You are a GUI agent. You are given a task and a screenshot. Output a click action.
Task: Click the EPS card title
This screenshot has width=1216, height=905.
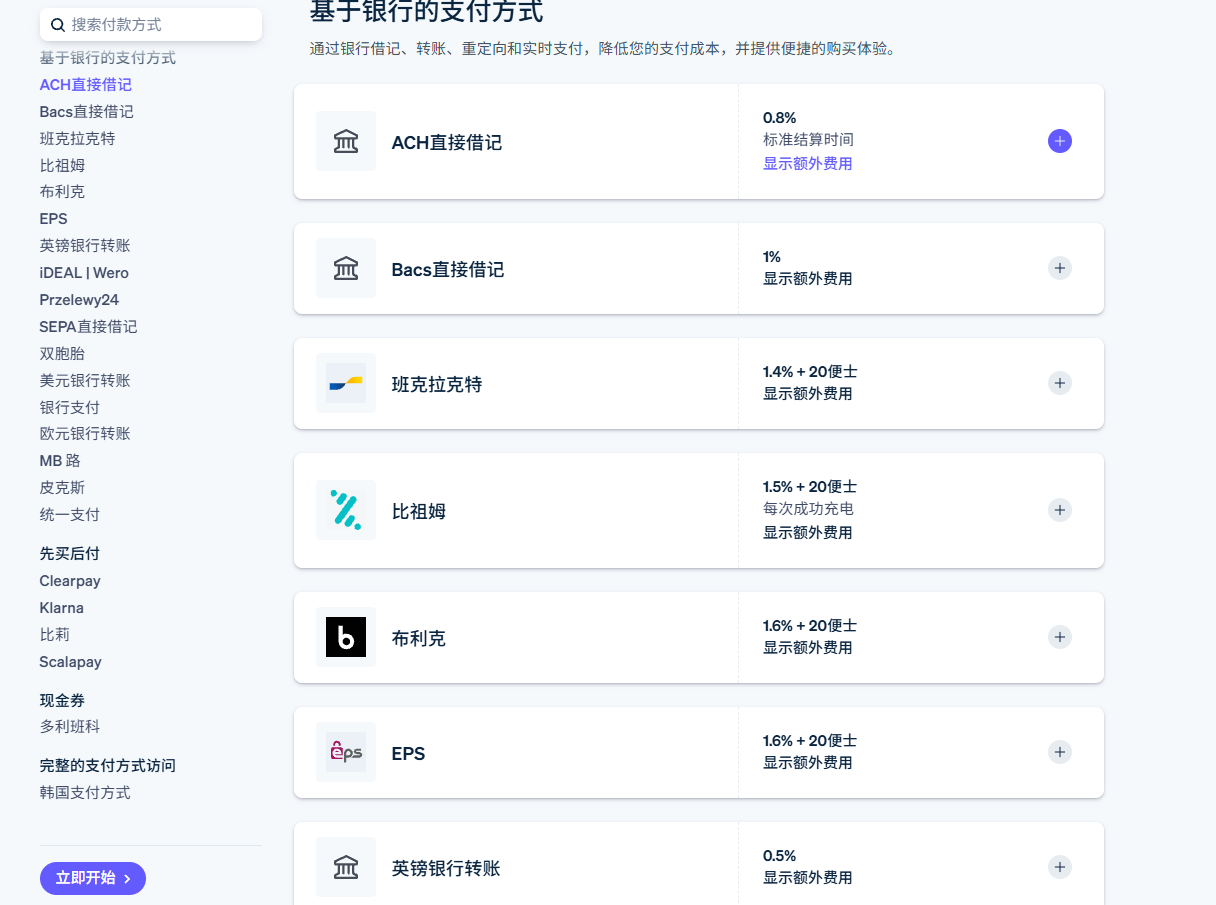(408, 754)
